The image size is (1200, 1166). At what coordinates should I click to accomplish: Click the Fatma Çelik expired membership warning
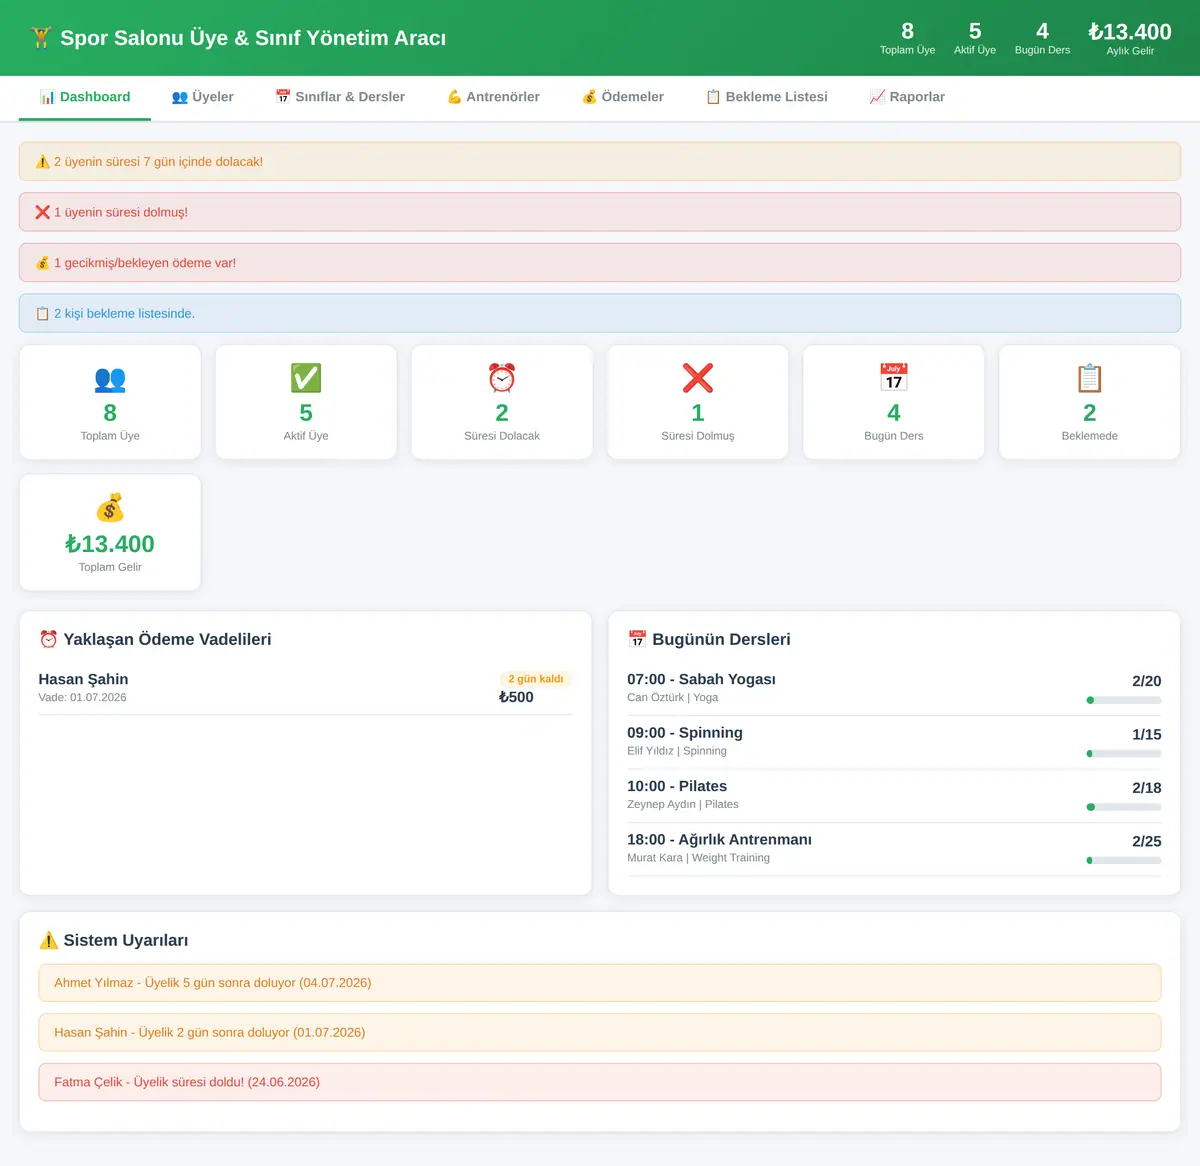click(x=600, y=1082)
